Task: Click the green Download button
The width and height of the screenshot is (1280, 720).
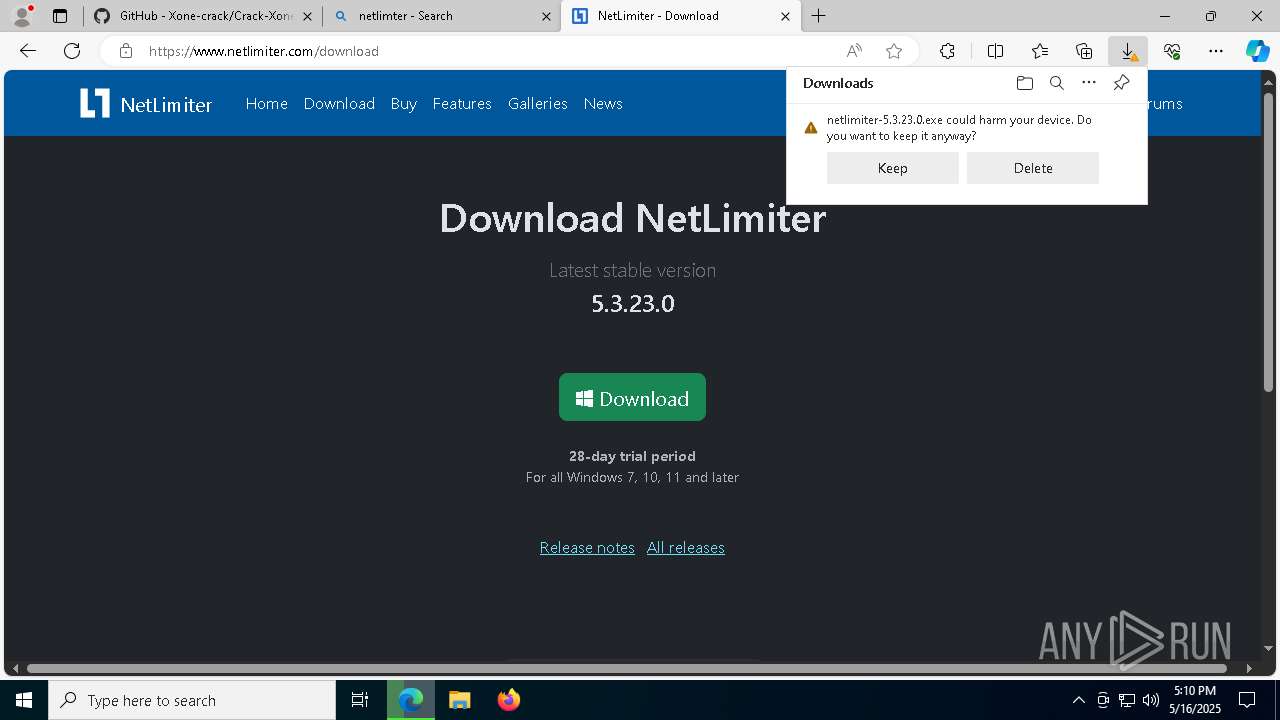Action: pyautogui.click(x=632, y=397)
